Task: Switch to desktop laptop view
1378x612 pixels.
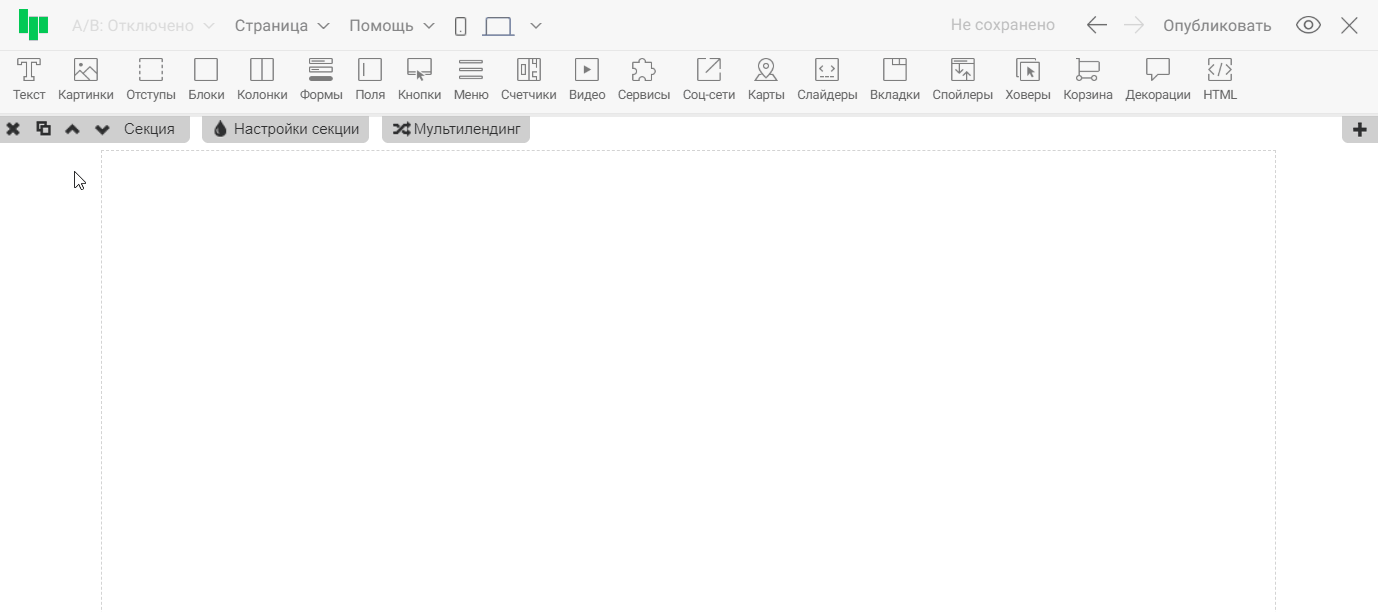Action: 498,26
